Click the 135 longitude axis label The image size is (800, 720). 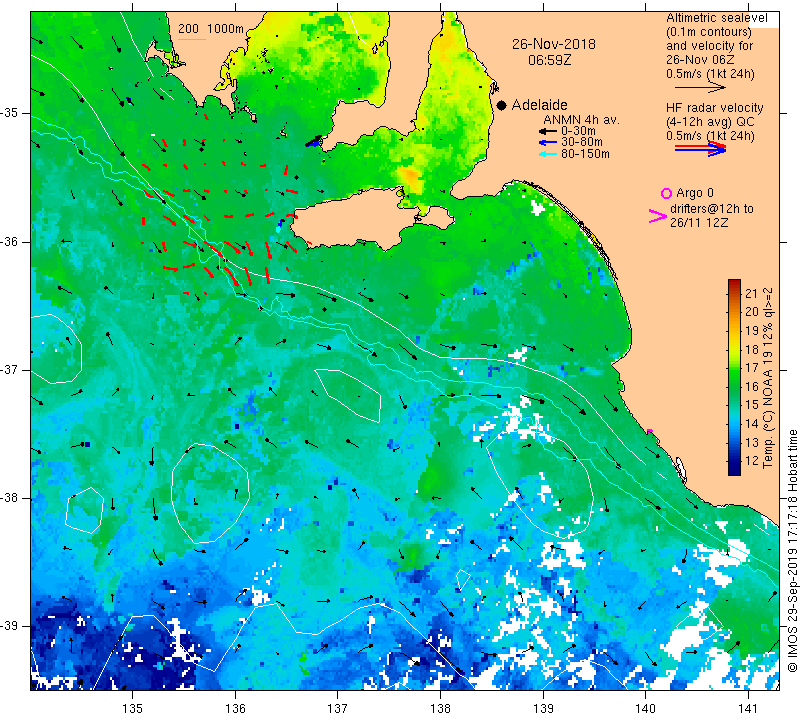coord(133,709)
